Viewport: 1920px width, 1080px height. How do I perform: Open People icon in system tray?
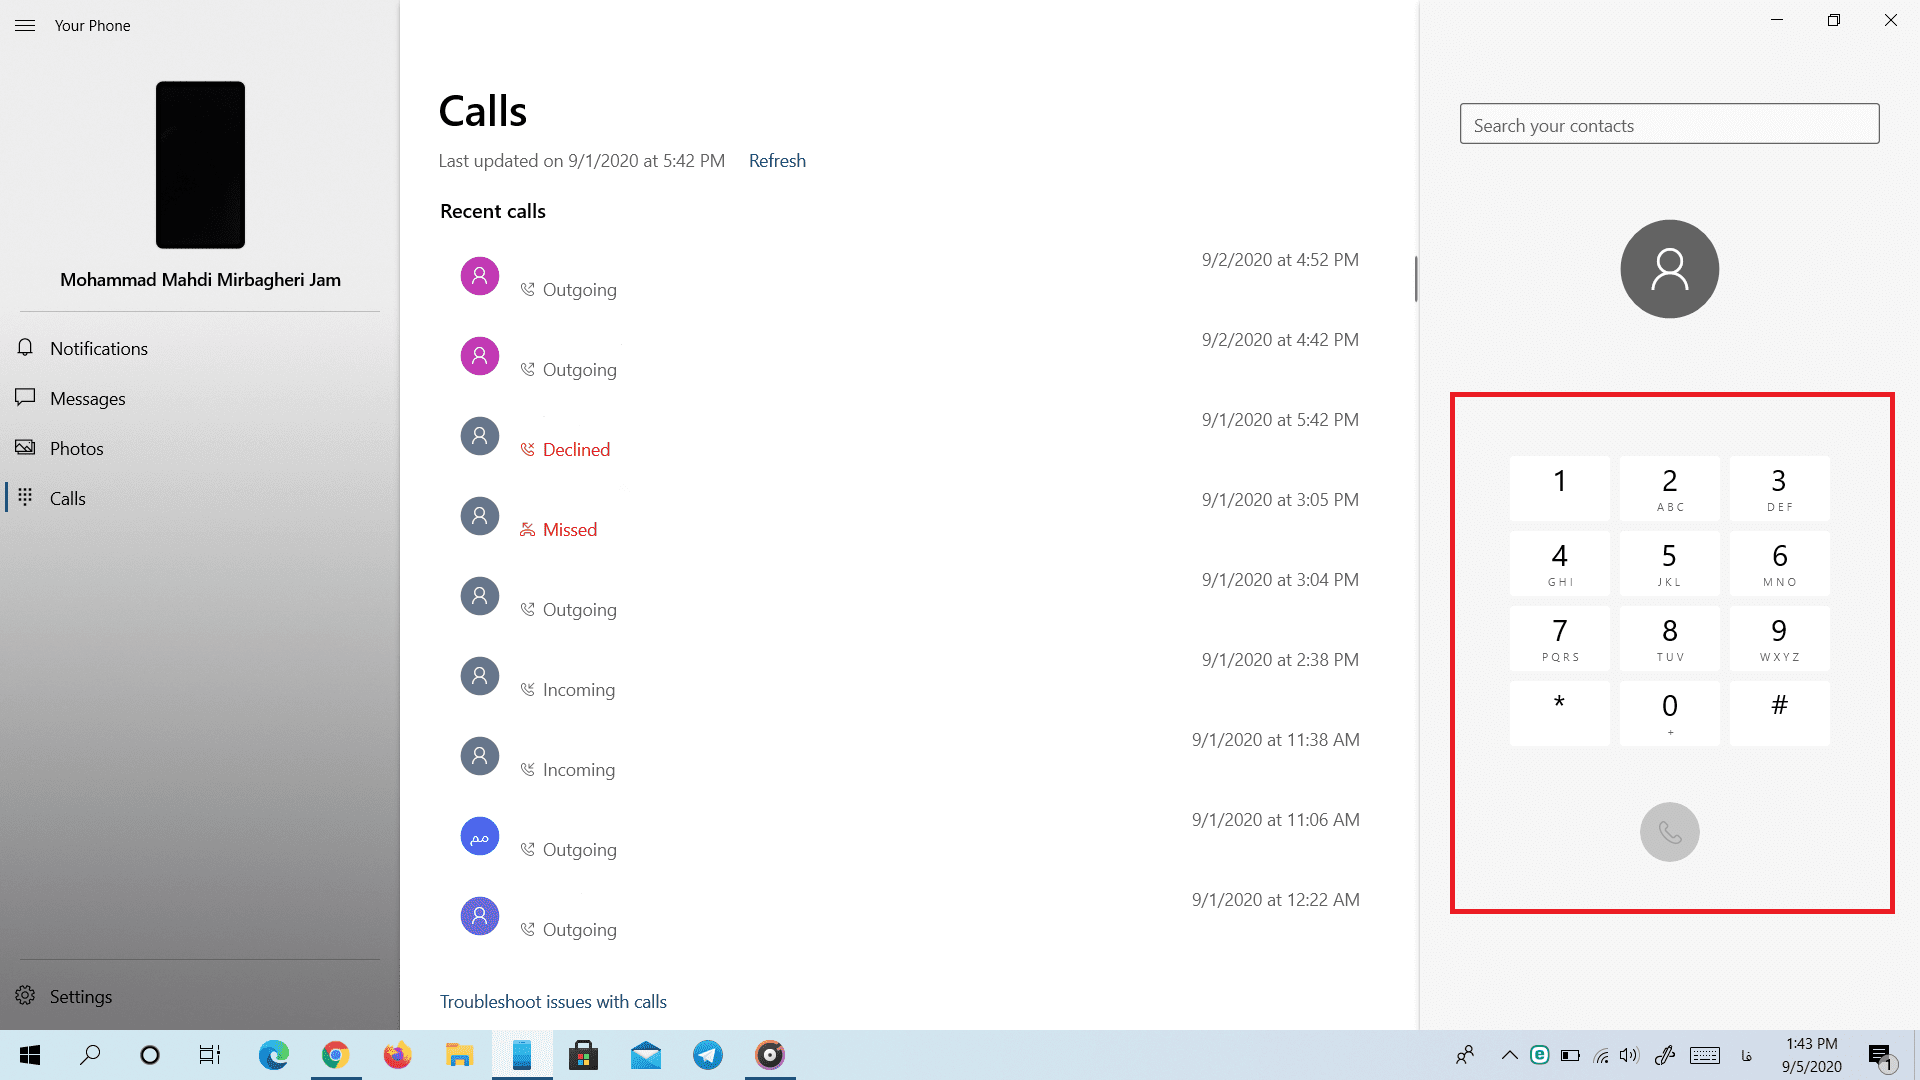1465,1055
